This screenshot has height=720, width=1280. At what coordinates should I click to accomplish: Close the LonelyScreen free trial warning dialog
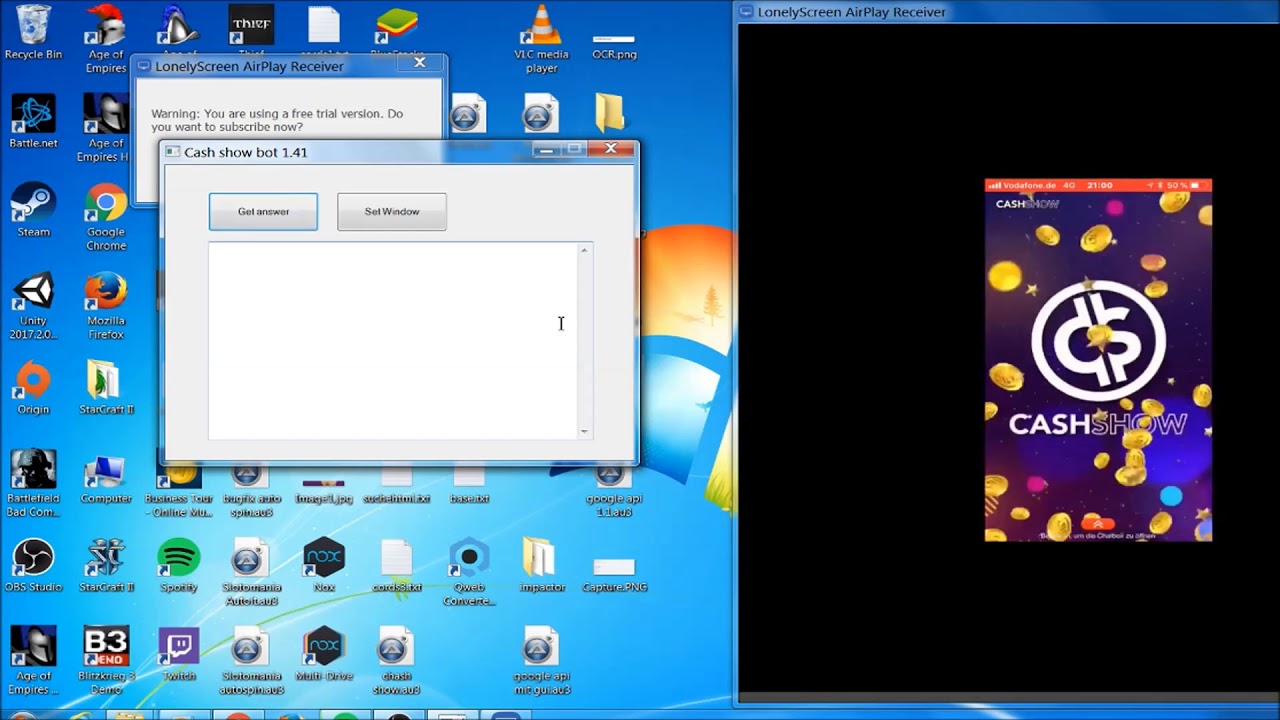click(420, 63)
